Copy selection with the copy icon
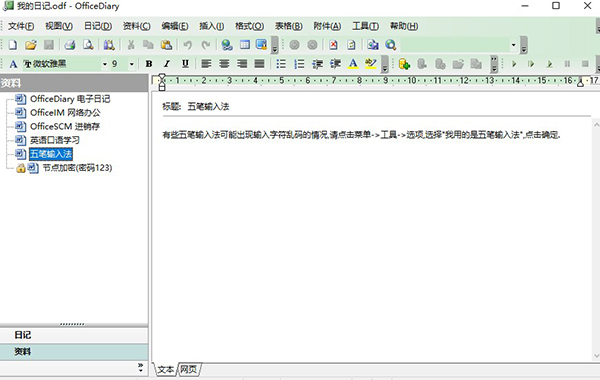 tap(148, 45)
